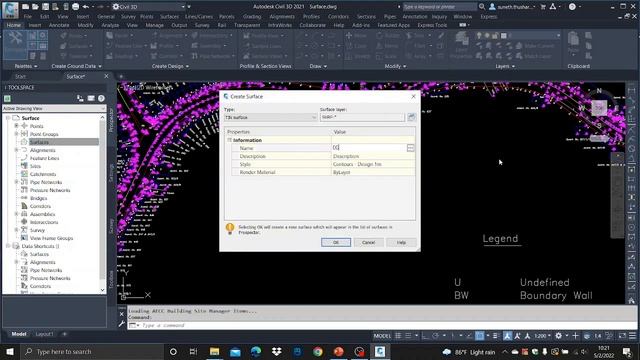Select Catchments in the tree
640x360 pixels.
(x=43, y=174)
